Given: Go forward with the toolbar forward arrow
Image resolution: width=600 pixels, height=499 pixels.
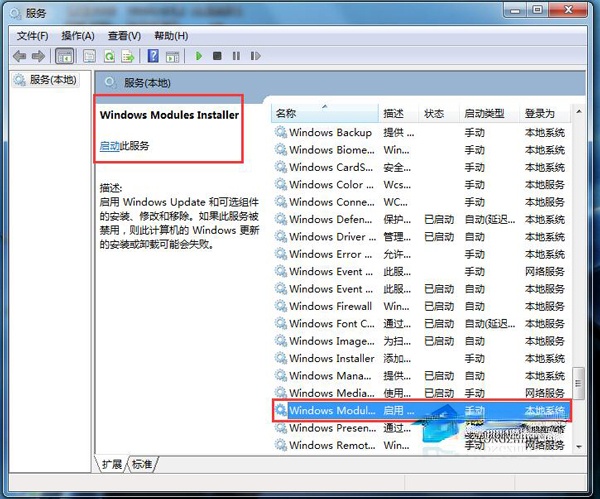Looking at the screenshot, I should (38, 56).
